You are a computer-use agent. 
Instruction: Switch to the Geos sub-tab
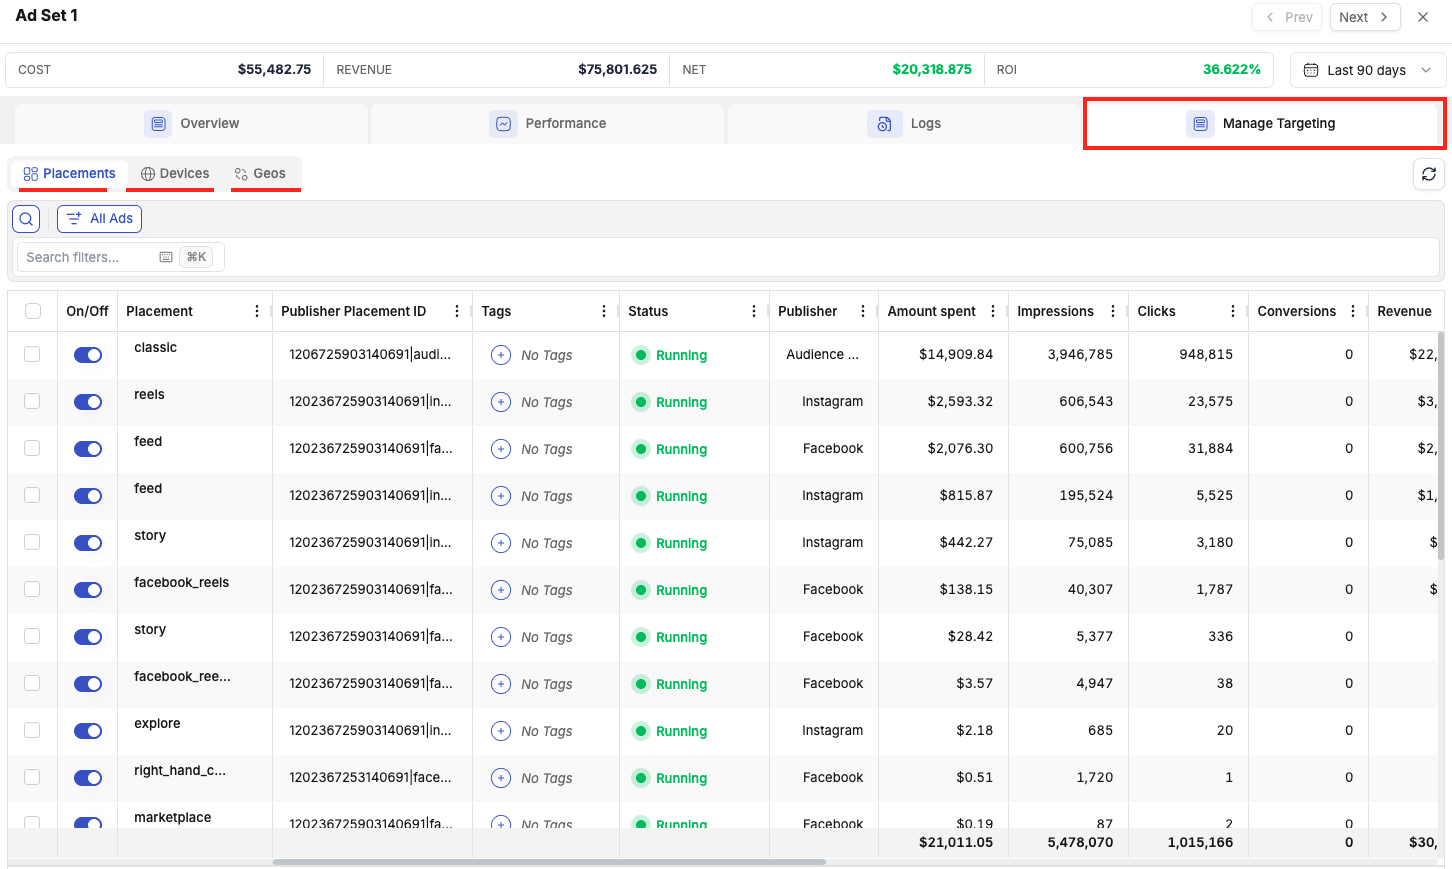pyautogui.click(x=260, y=174)
